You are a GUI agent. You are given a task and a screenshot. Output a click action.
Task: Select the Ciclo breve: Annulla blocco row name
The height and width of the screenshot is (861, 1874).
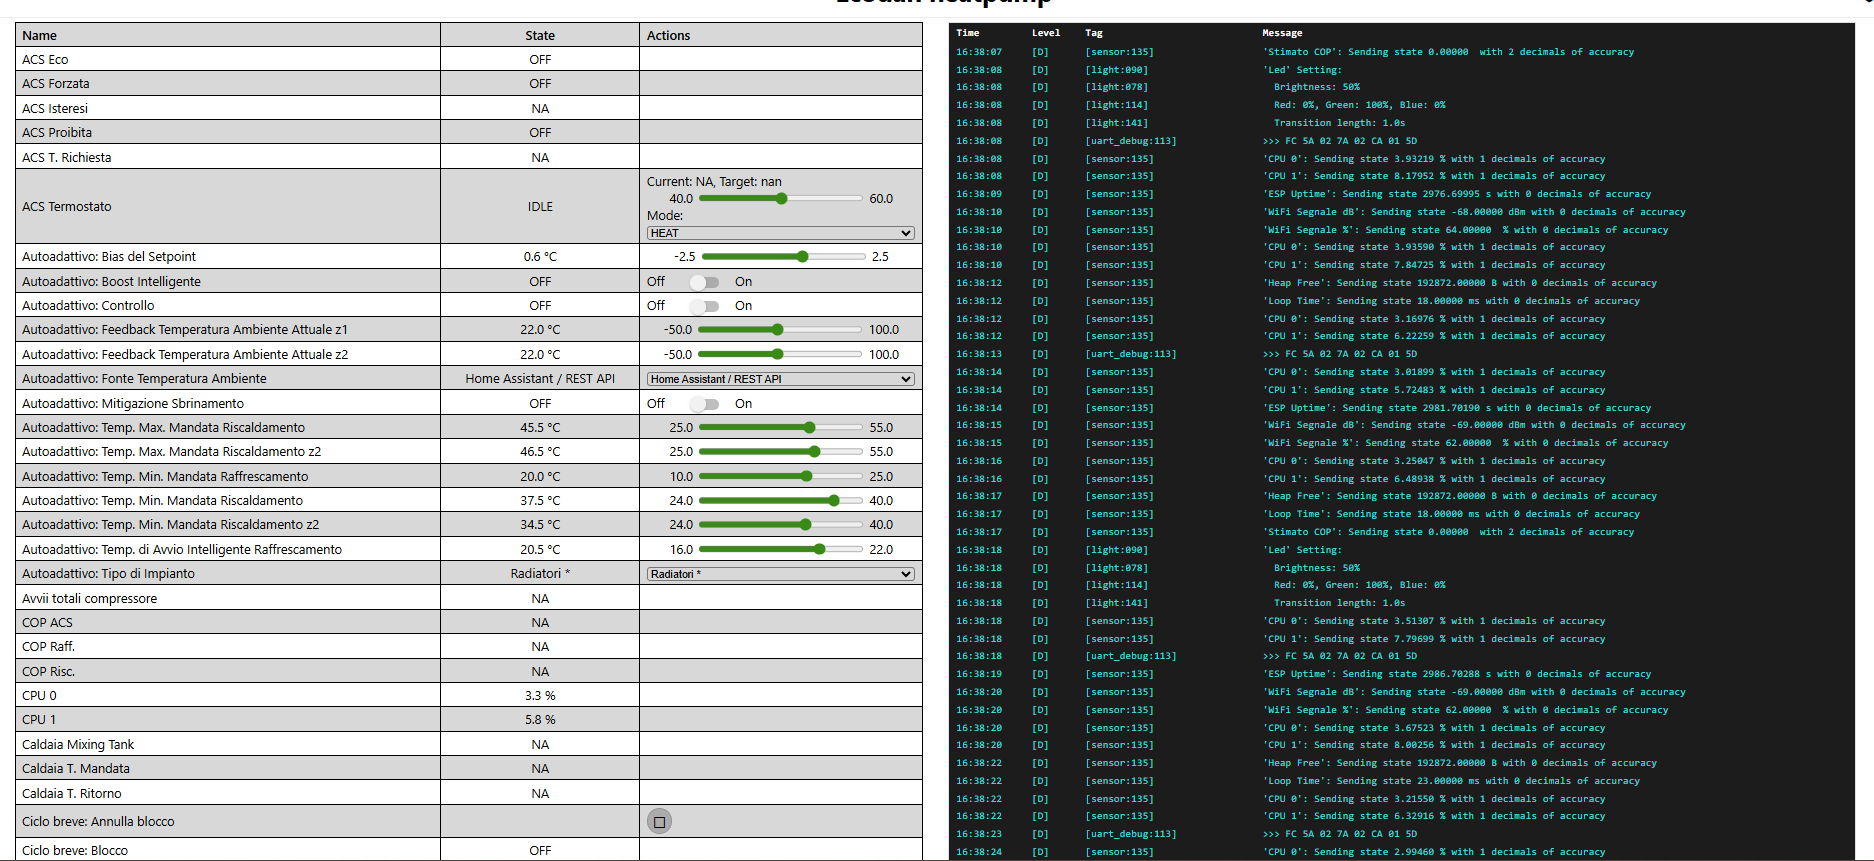98,822
